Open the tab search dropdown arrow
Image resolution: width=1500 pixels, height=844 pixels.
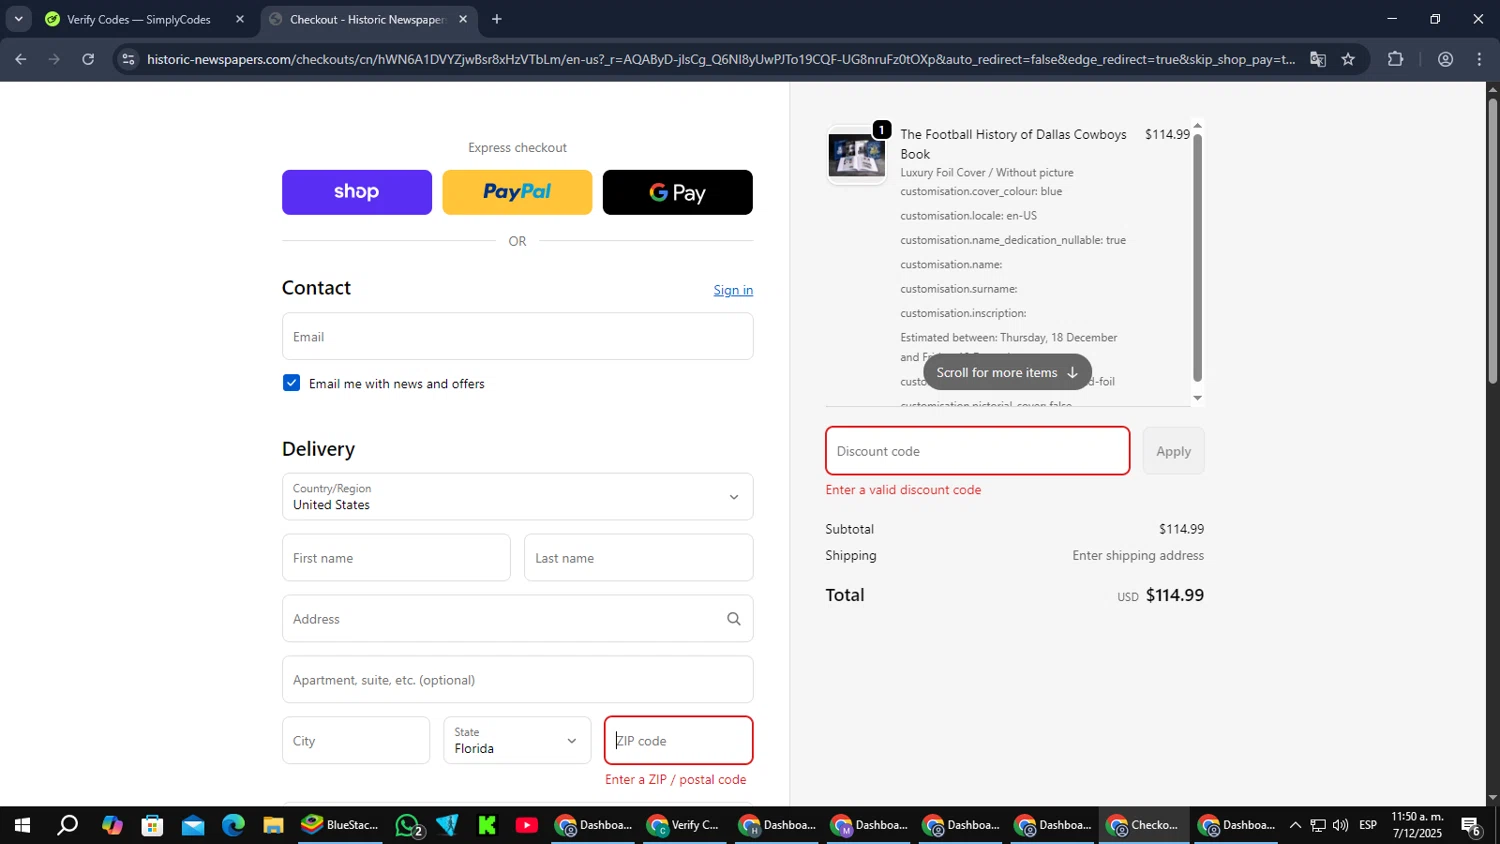click(18, 19)
